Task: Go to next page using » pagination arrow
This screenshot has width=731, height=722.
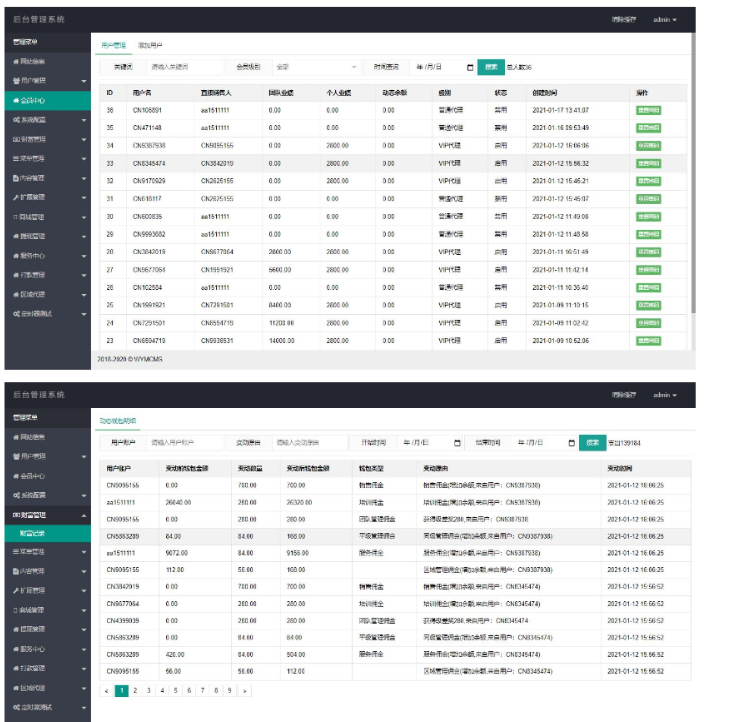Action: (x=245, y=690)
